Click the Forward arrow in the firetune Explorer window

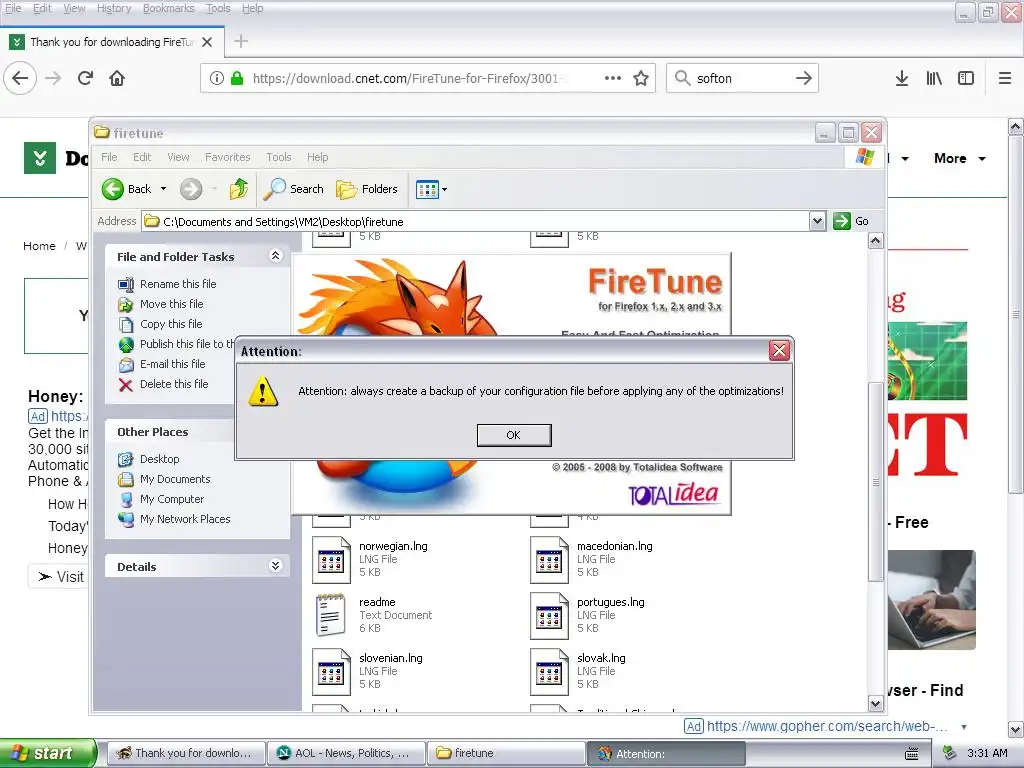[x=191, y=189]
